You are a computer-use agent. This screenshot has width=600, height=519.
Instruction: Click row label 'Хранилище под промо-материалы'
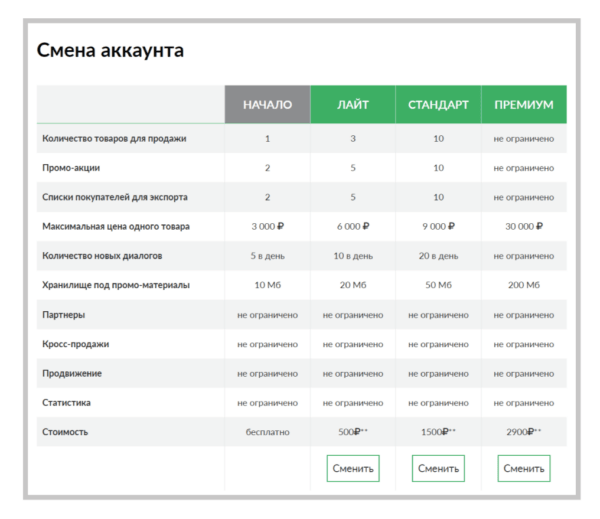click(116, 285)
